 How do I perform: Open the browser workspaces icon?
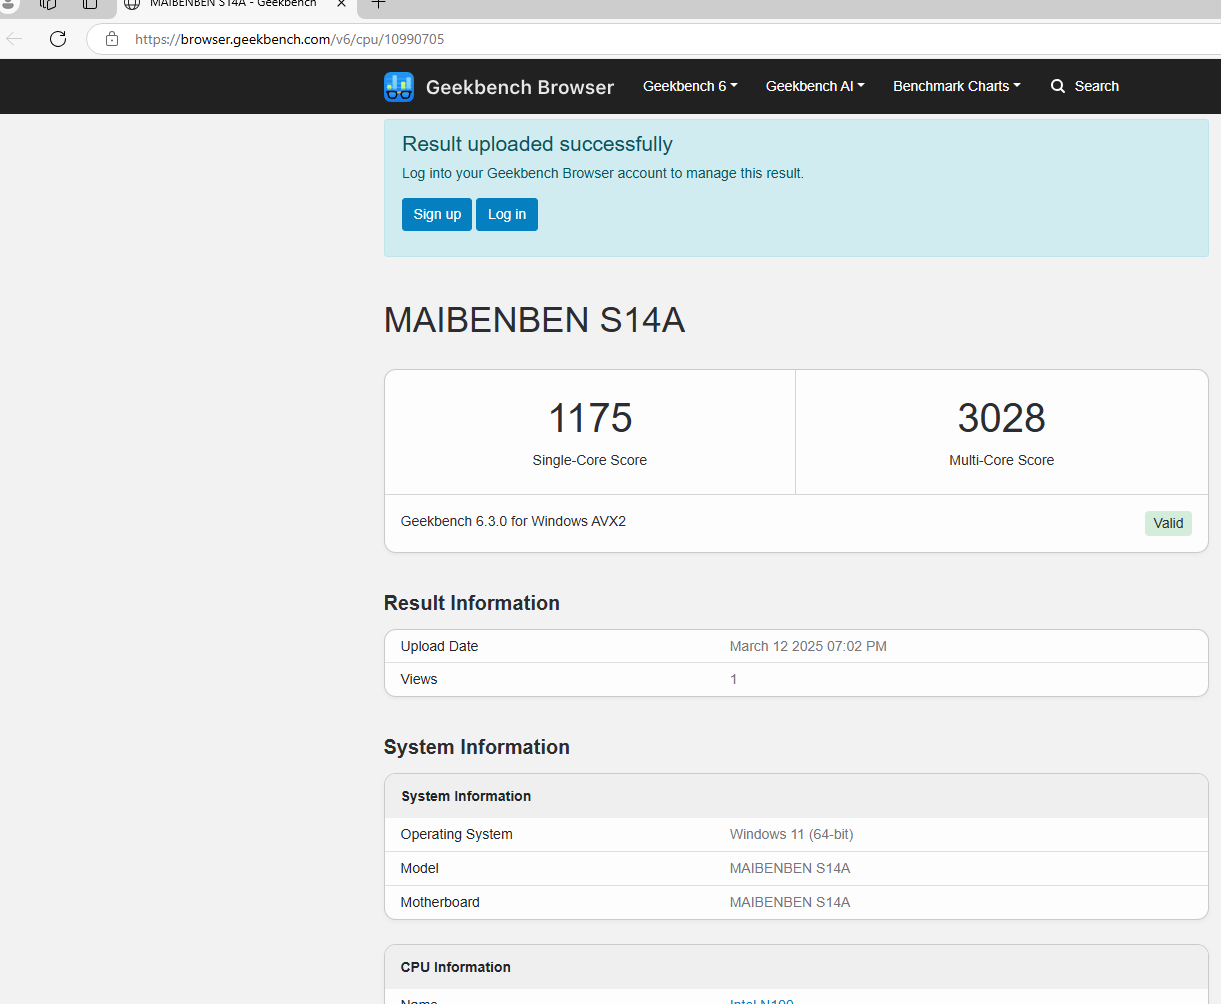coord(48,4)
